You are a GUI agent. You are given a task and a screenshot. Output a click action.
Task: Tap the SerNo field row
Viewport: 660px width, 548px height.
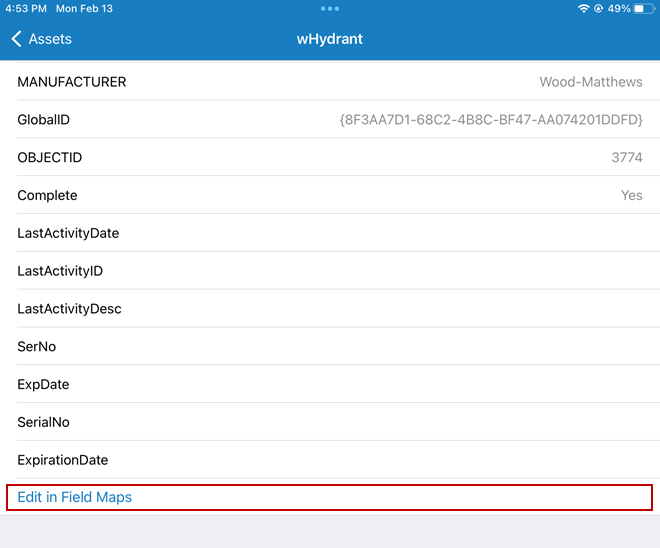click(x=330, y=347)
